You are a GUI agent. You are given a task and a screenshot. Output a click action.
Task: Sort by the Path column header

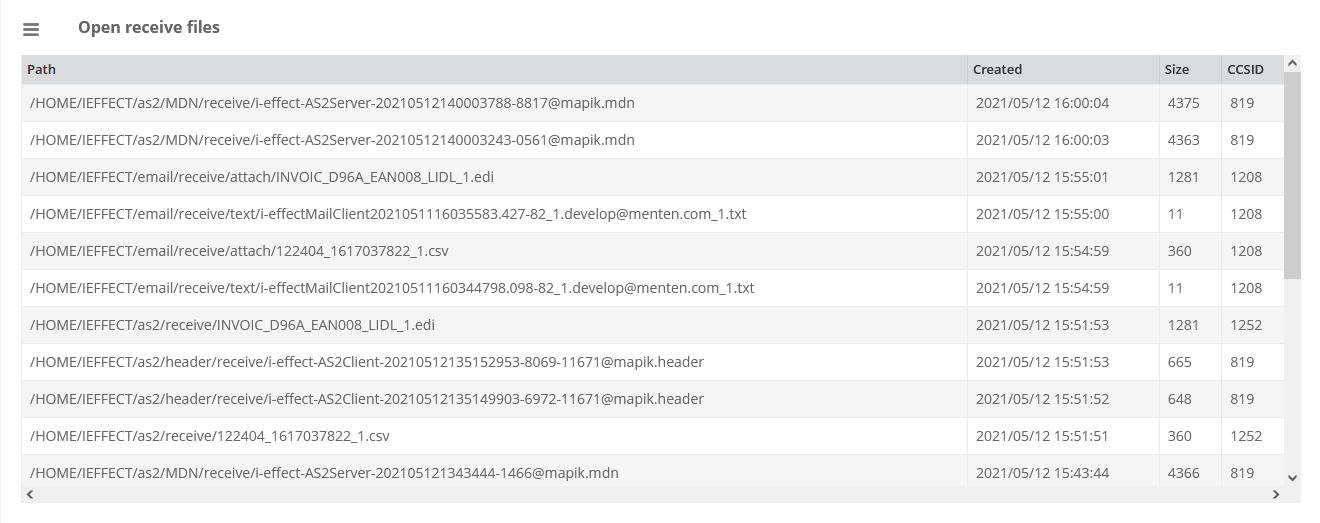42,70
